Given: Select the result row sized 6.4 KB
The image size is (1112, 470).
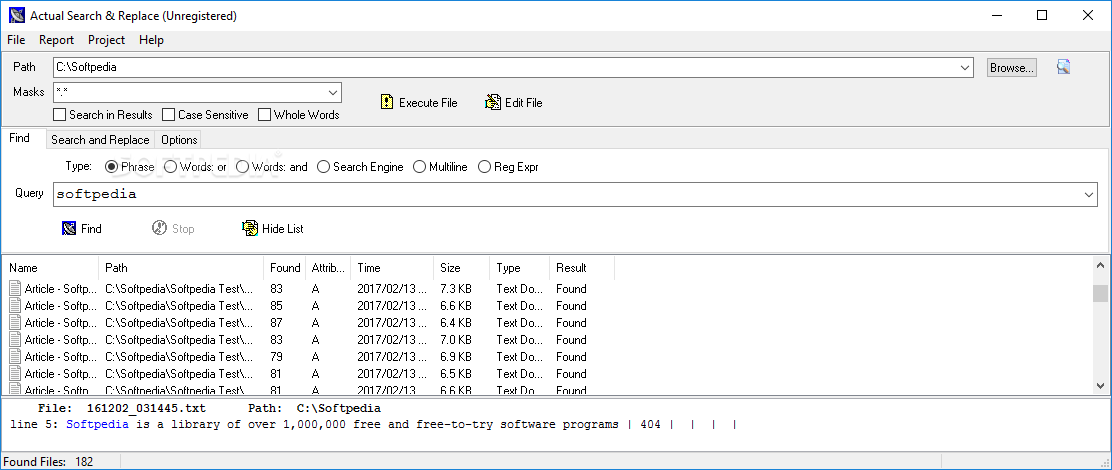Looking at the screenshot, I should tap(309, 323).
